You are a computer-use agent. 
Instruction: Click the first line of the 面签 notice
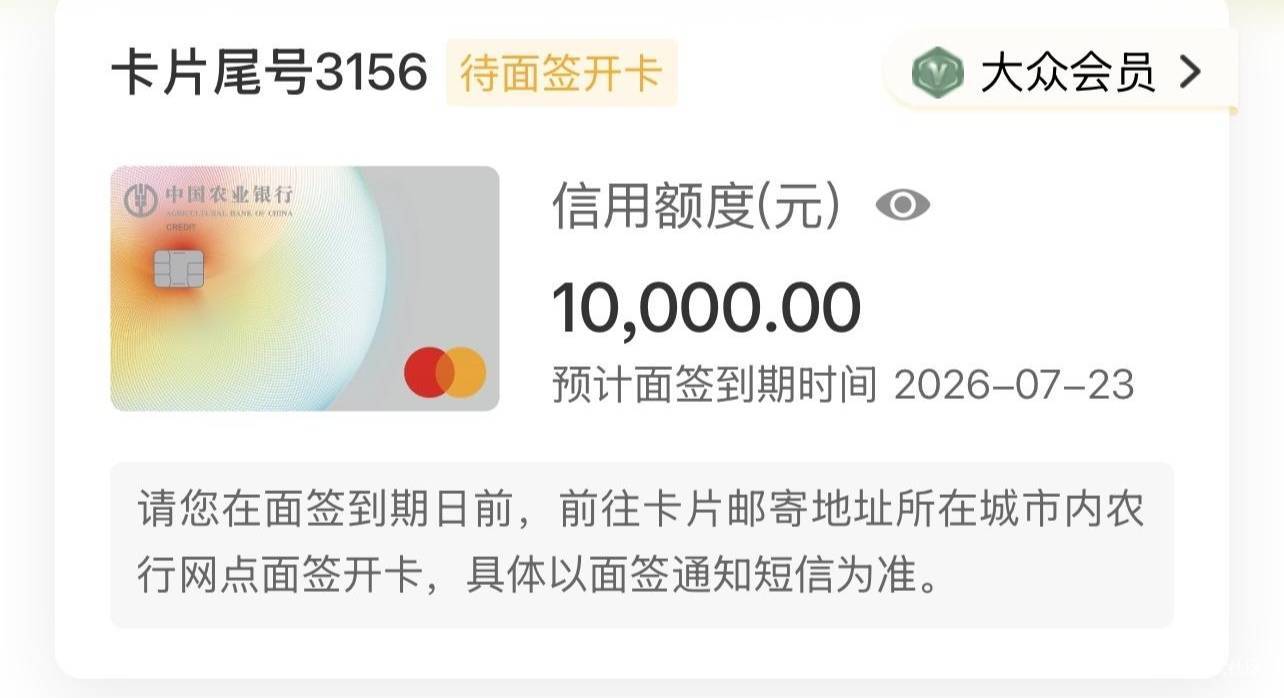[640, 510]
